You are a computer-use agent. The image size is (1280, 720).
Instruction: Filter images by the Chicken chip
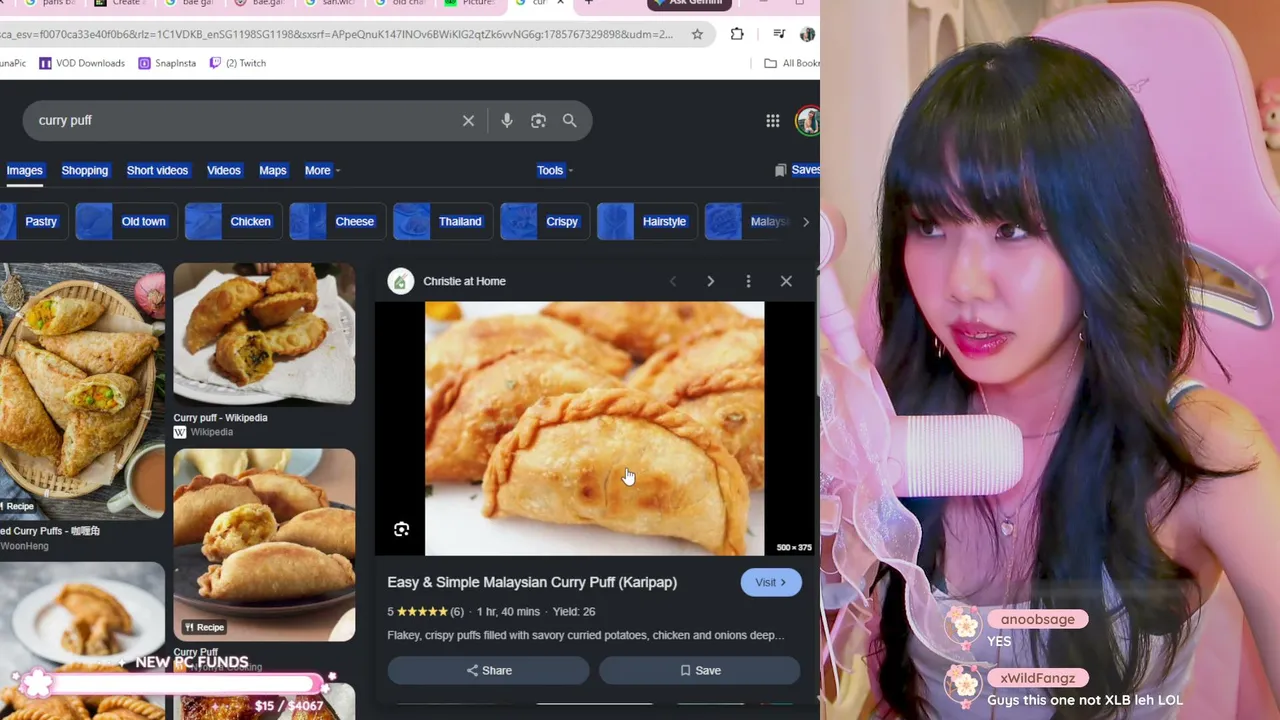(233, 222)
